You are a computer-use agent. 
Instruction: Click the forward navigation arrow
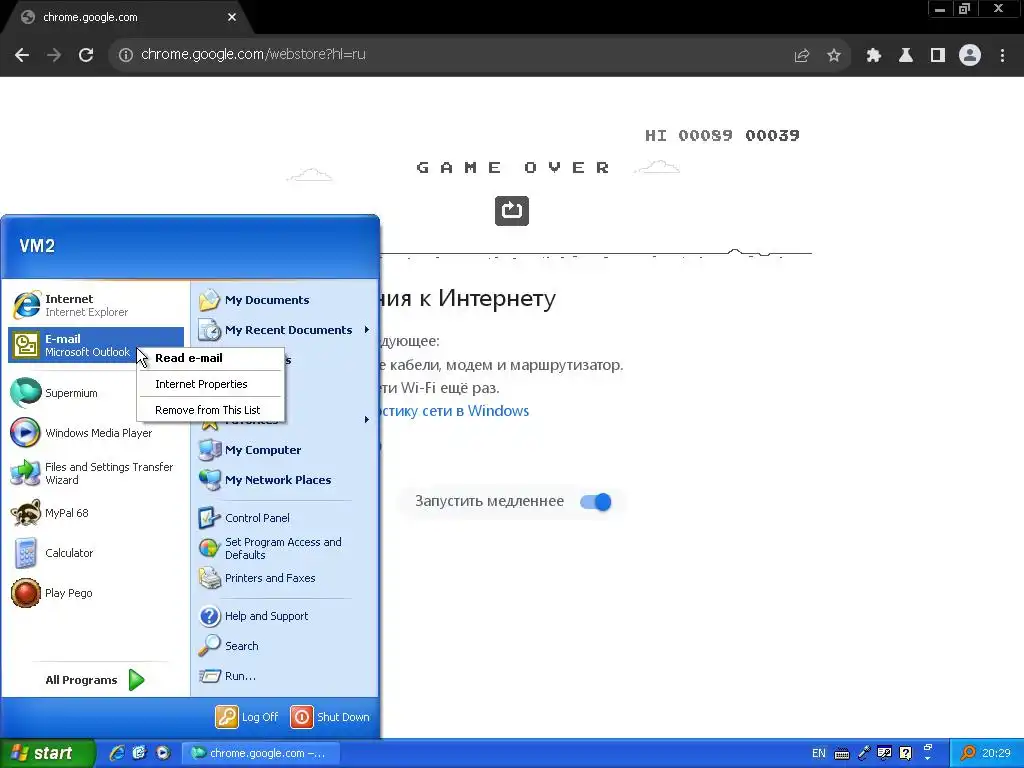tap(54, 55)
